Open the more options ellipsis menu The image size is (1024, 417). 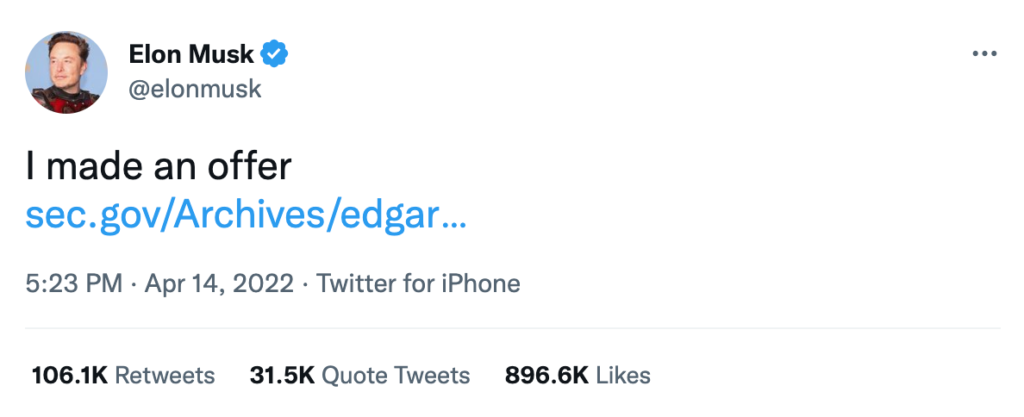(985, 53)
